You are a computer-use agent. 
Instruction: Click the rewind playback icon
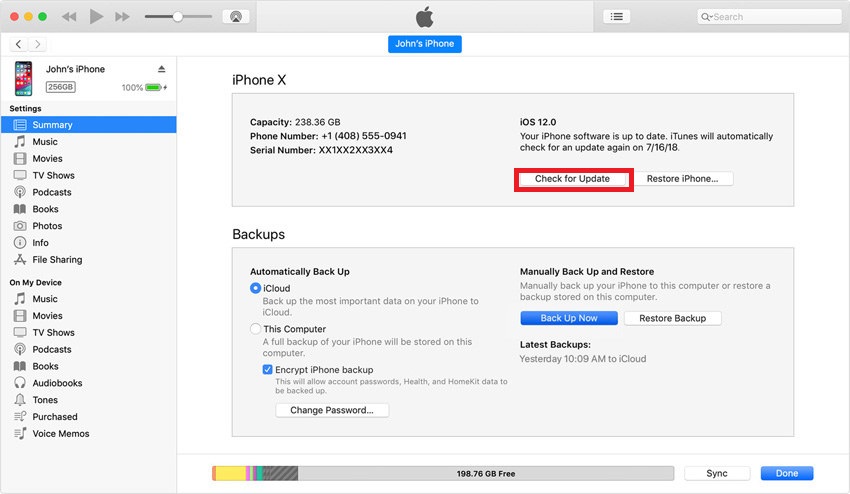point(69,17)
